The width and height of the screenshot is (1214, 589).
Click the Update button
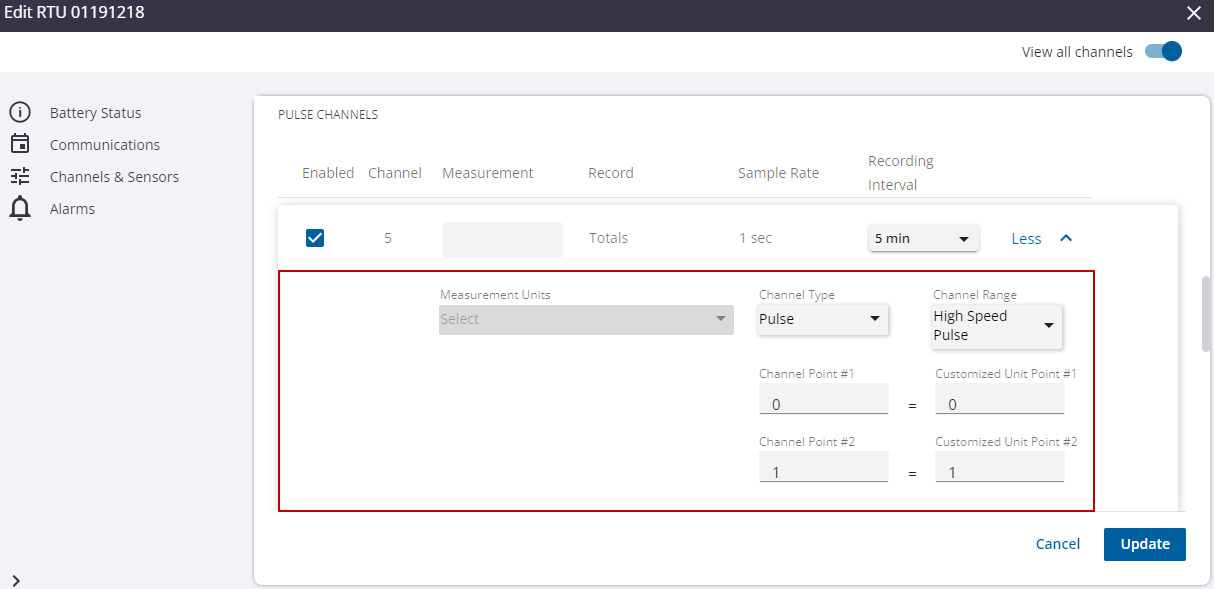click(1144, 544)
